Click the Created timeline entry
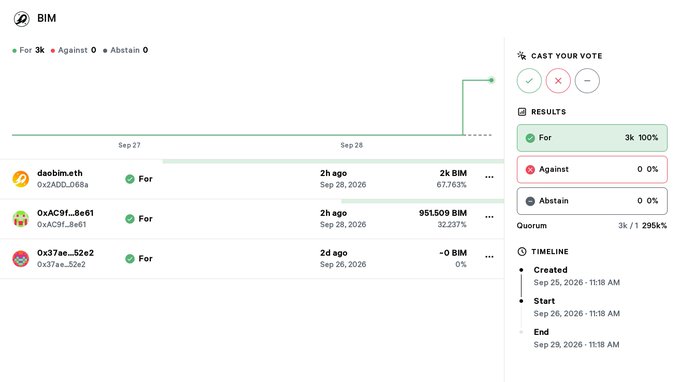Viewport: 680px width, 382px height. 576,276
